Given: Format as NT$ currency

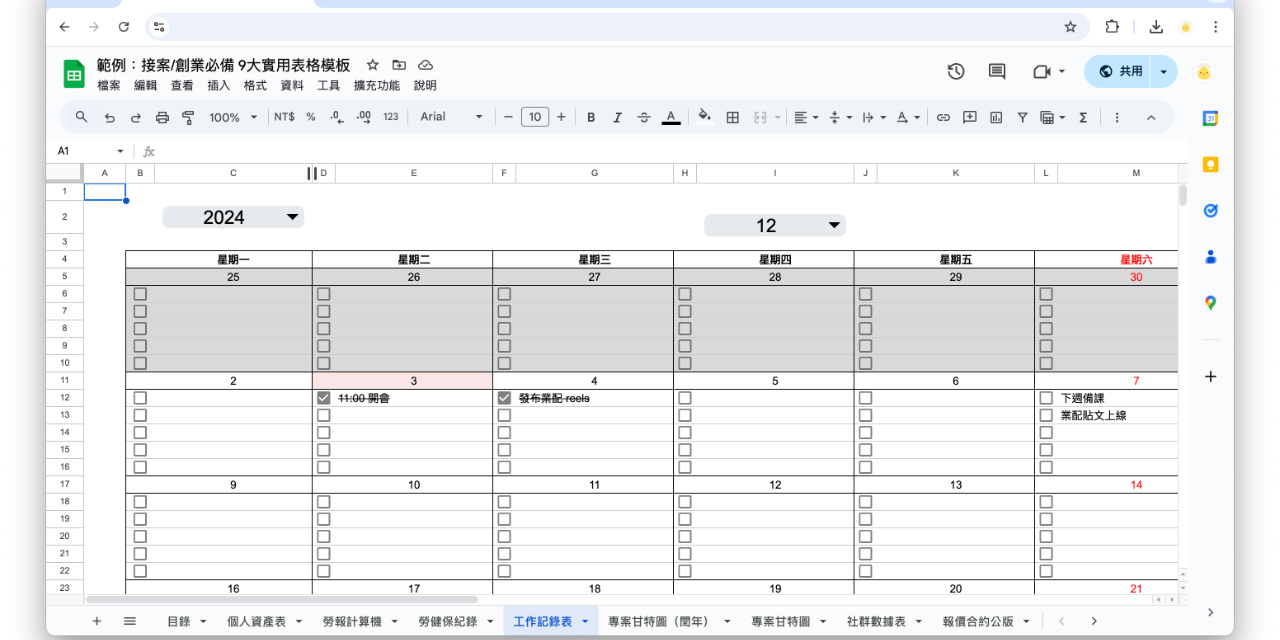Looking at the screenshot, I should point(284,117).
